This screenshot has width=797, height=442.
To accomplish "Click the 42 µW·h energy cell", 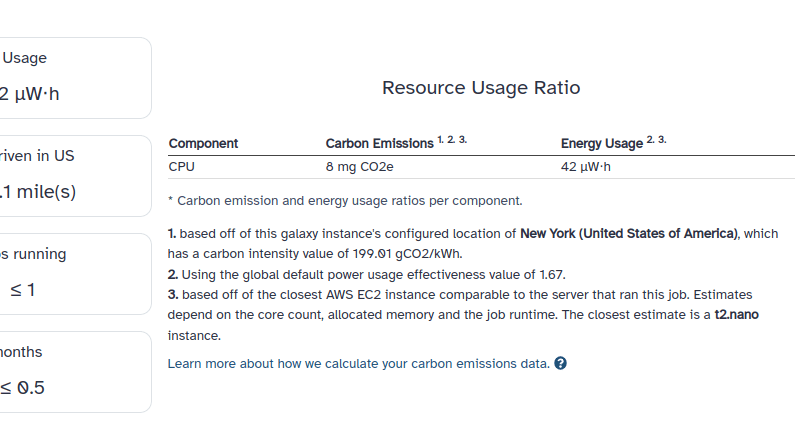I will pyautogui.click(x=586, y=167).
